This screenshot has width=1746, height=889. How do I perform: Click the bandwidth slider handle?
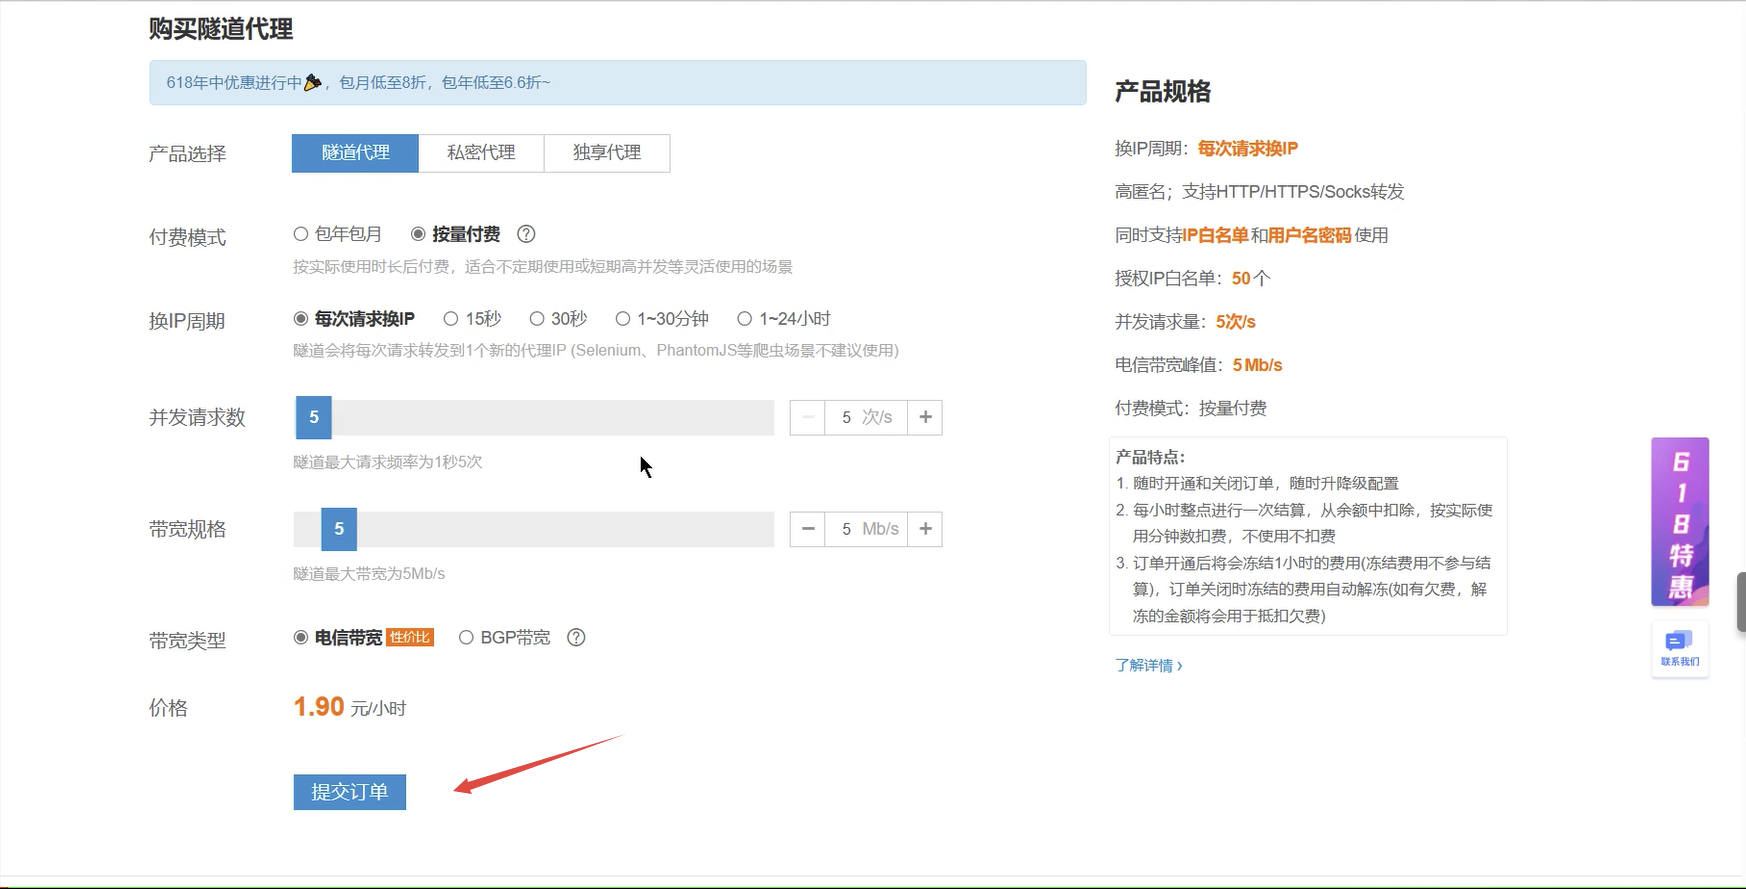point(339,529)
